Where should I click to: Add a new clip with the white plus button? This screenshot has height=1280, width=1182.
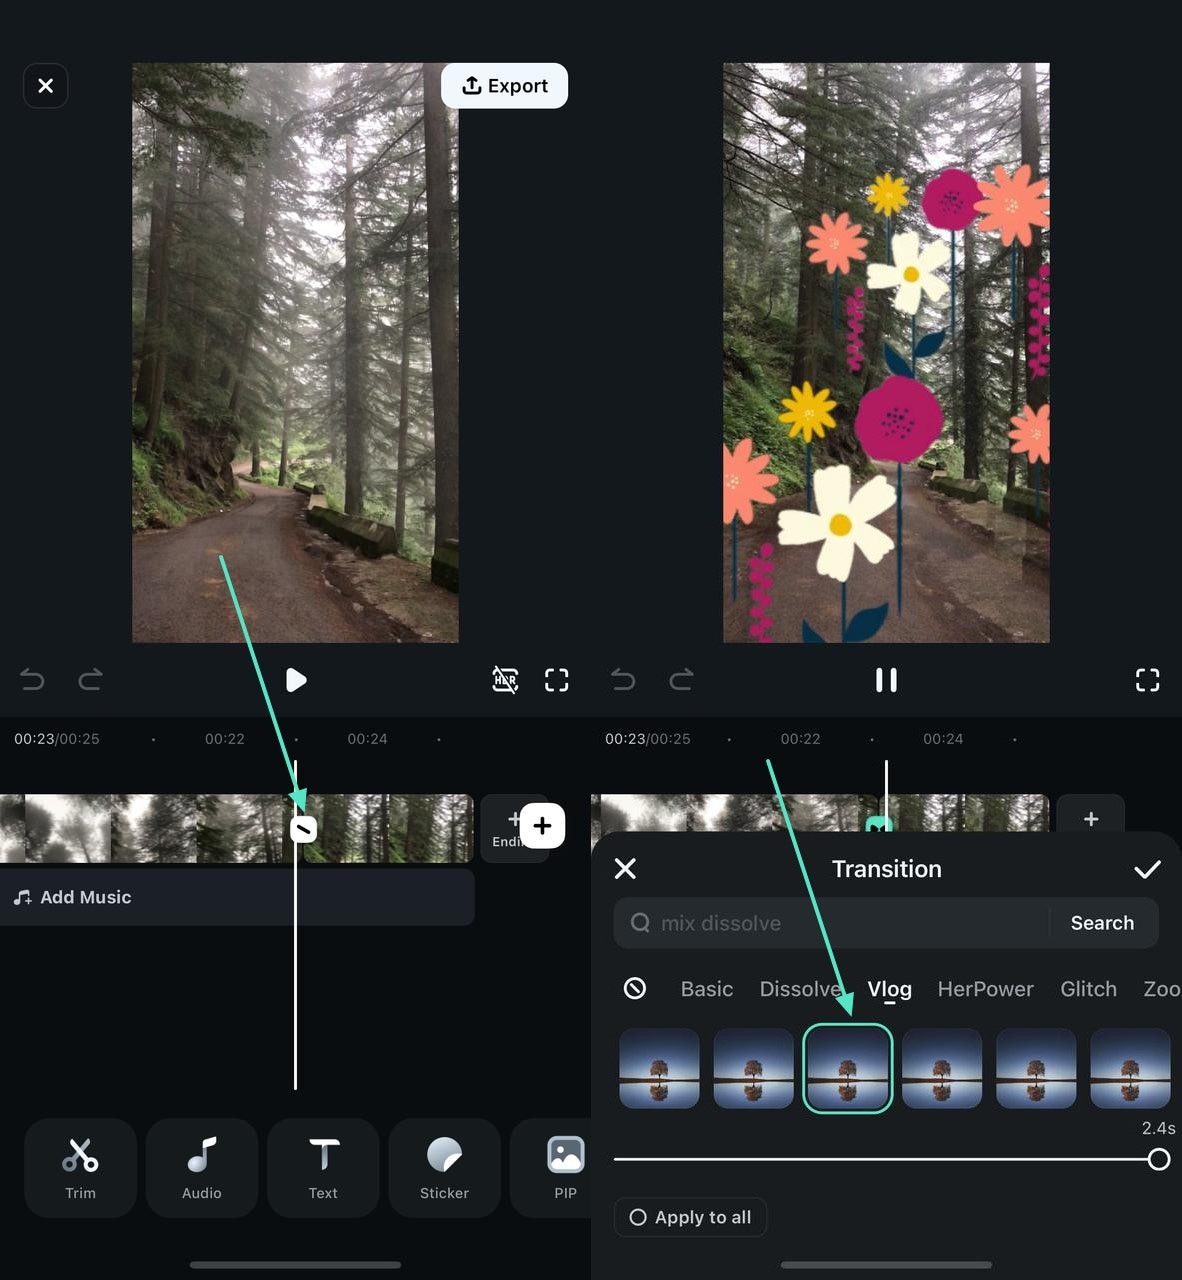[542, 826]
